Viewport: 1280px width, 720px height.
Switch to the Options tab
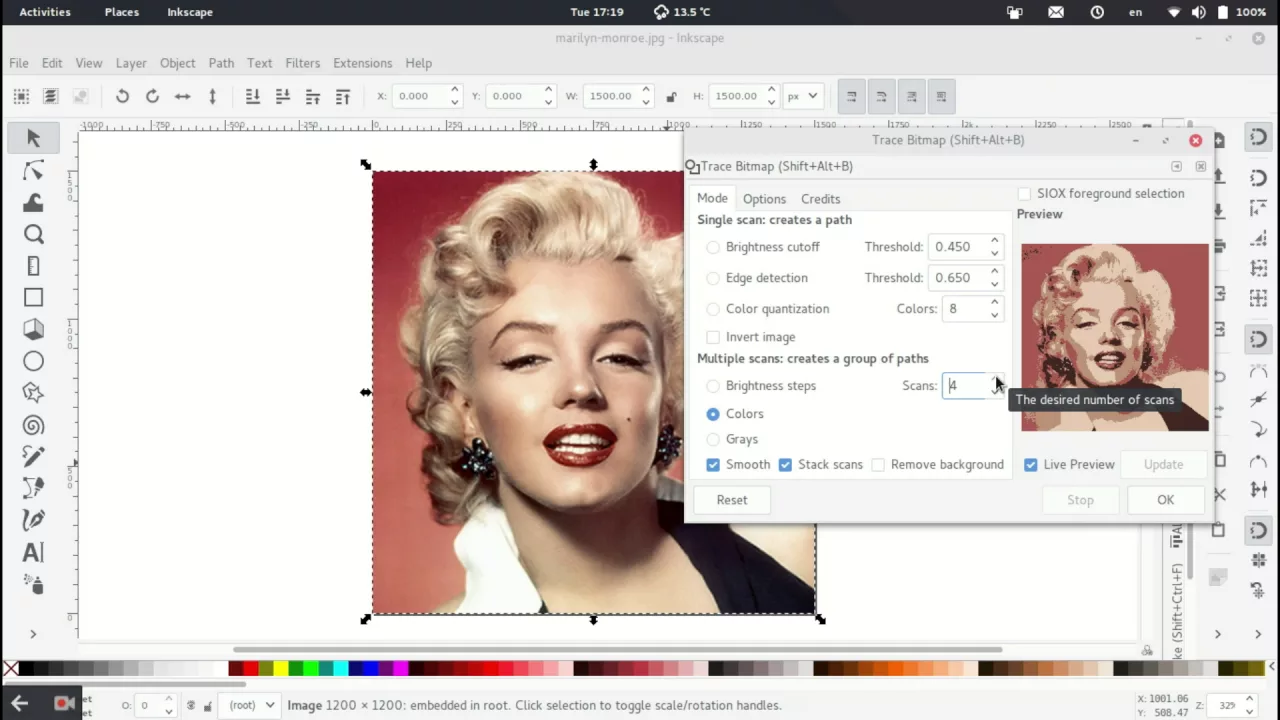click(764, 199)
